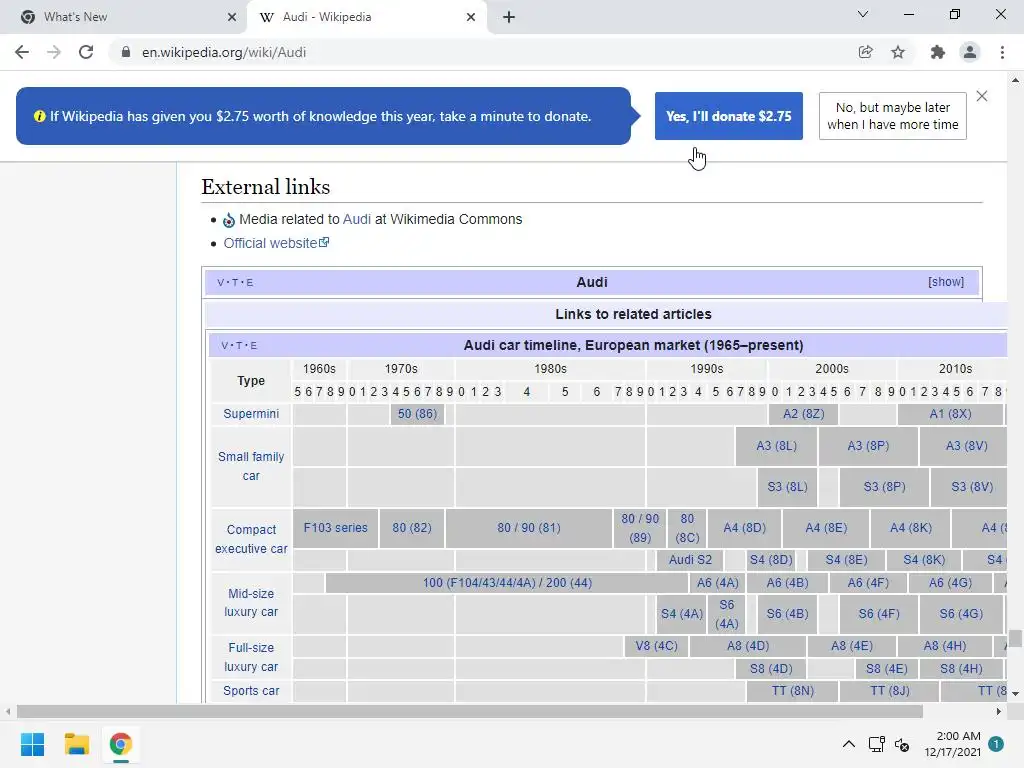
Task: Open 100 (F104/43/44/4A) / 200 (44) link
Action: coord(507,583)
